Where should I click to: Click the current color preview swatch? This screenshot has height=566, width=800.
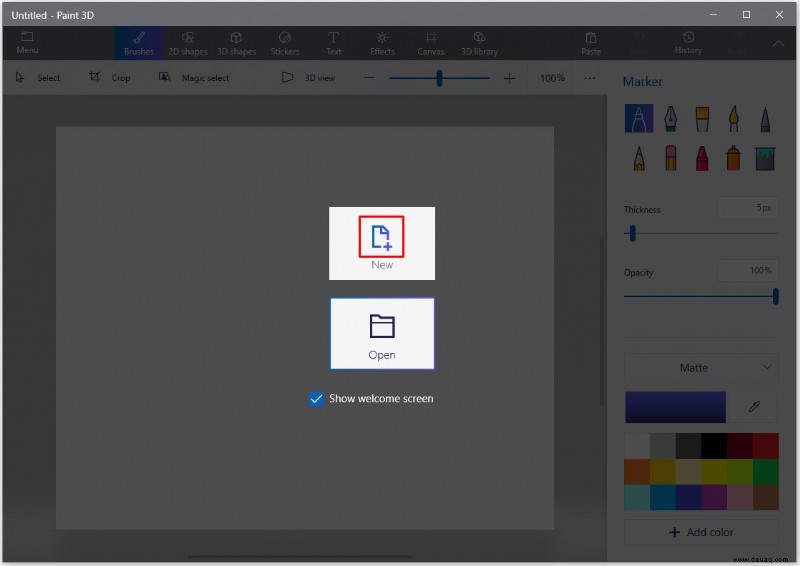(x=675, y=407)
